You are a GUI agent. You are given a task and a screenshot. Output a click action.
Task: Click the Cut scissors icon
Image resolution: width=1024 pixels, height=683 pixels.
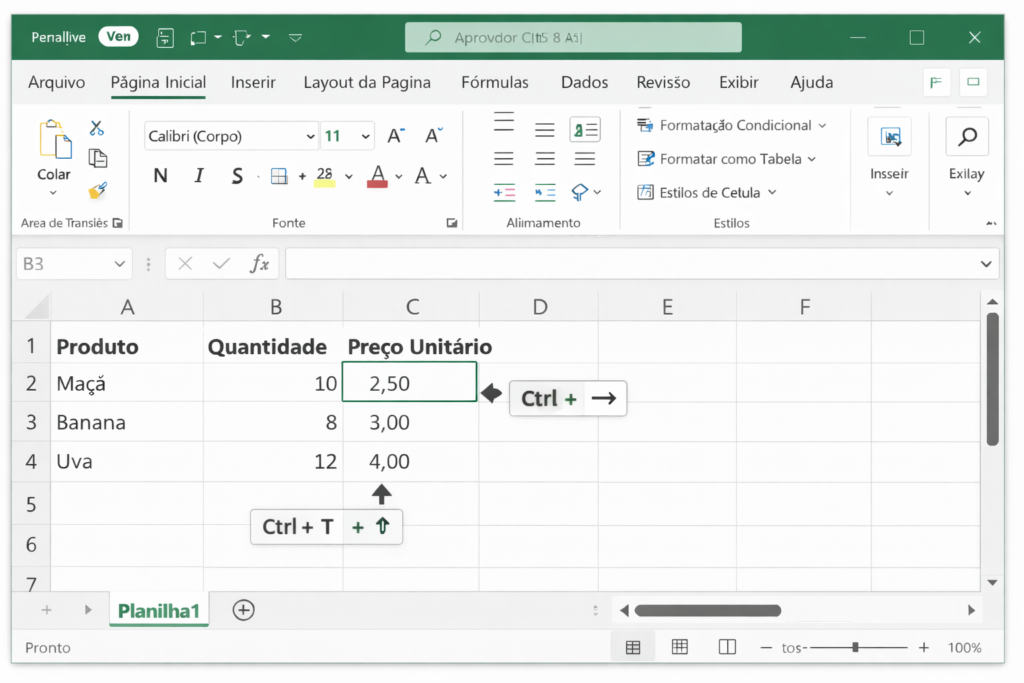(97, 128)
